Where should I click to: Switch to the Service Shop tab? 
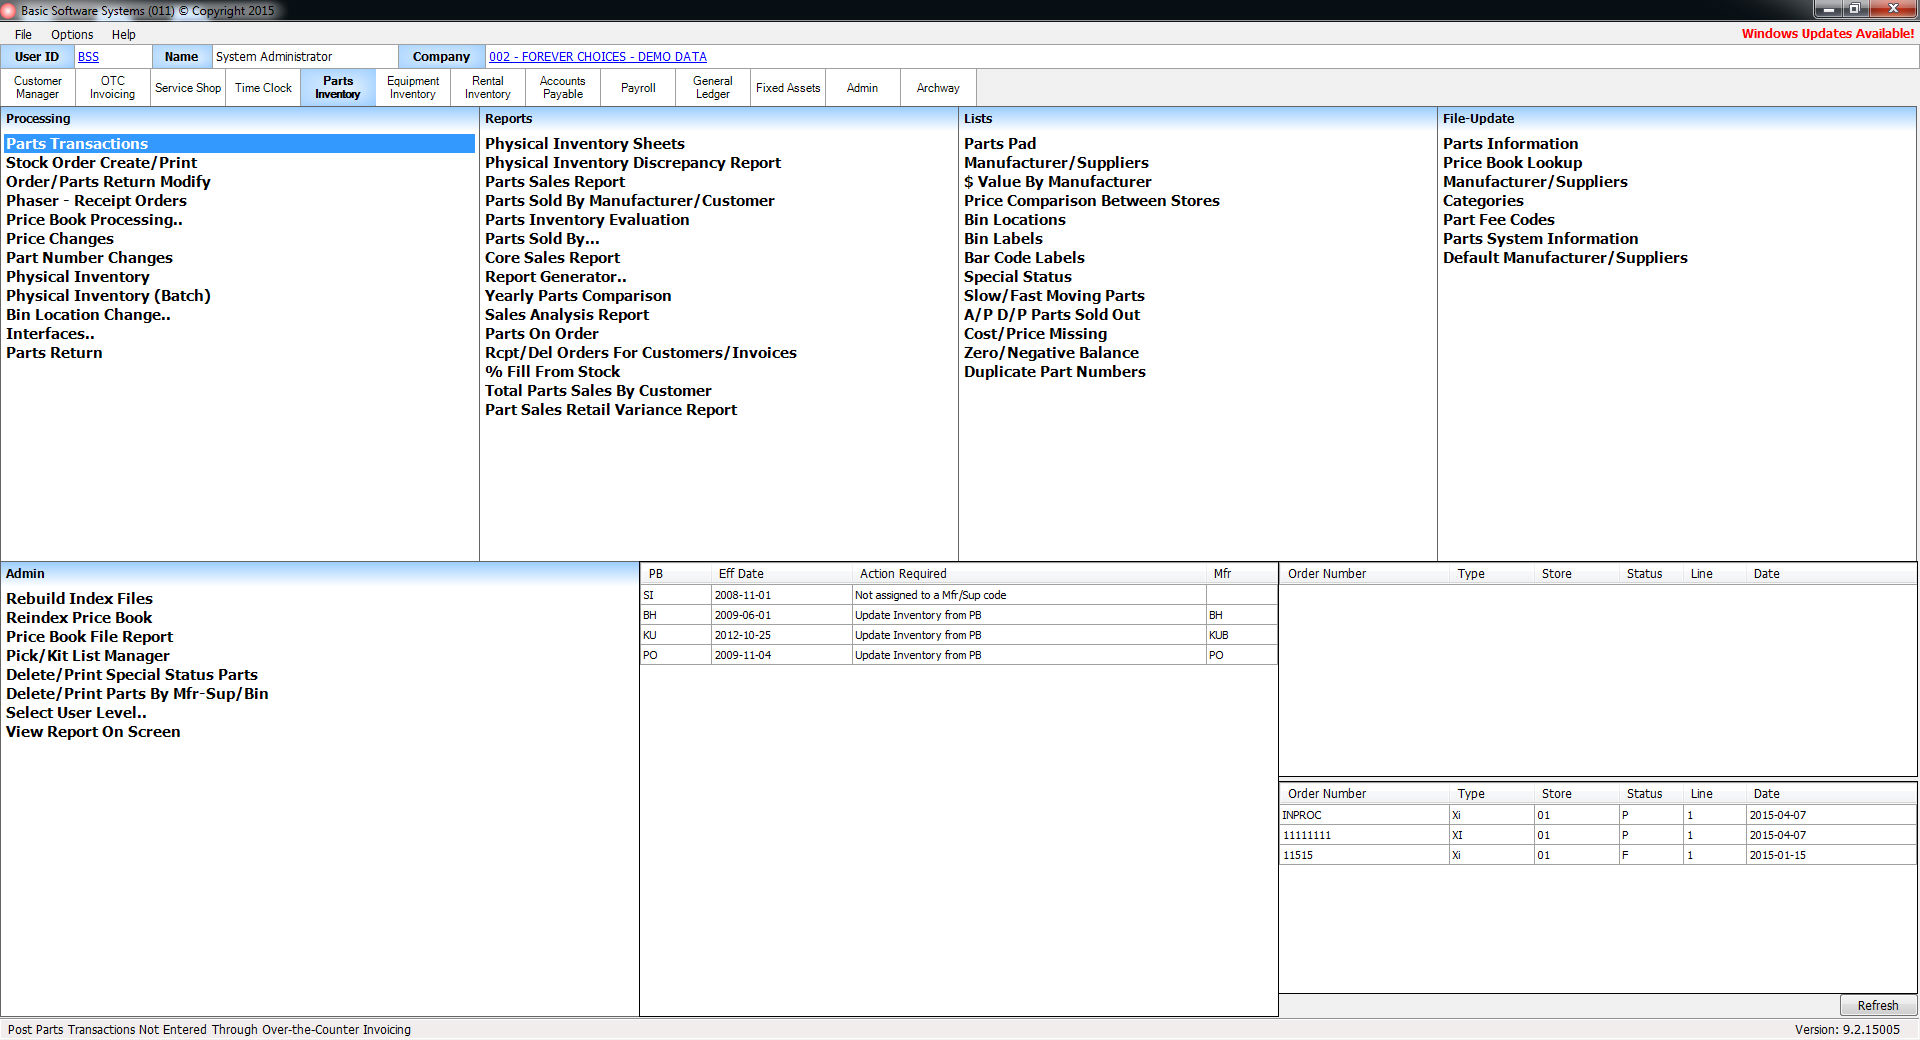tap(188, 88)
